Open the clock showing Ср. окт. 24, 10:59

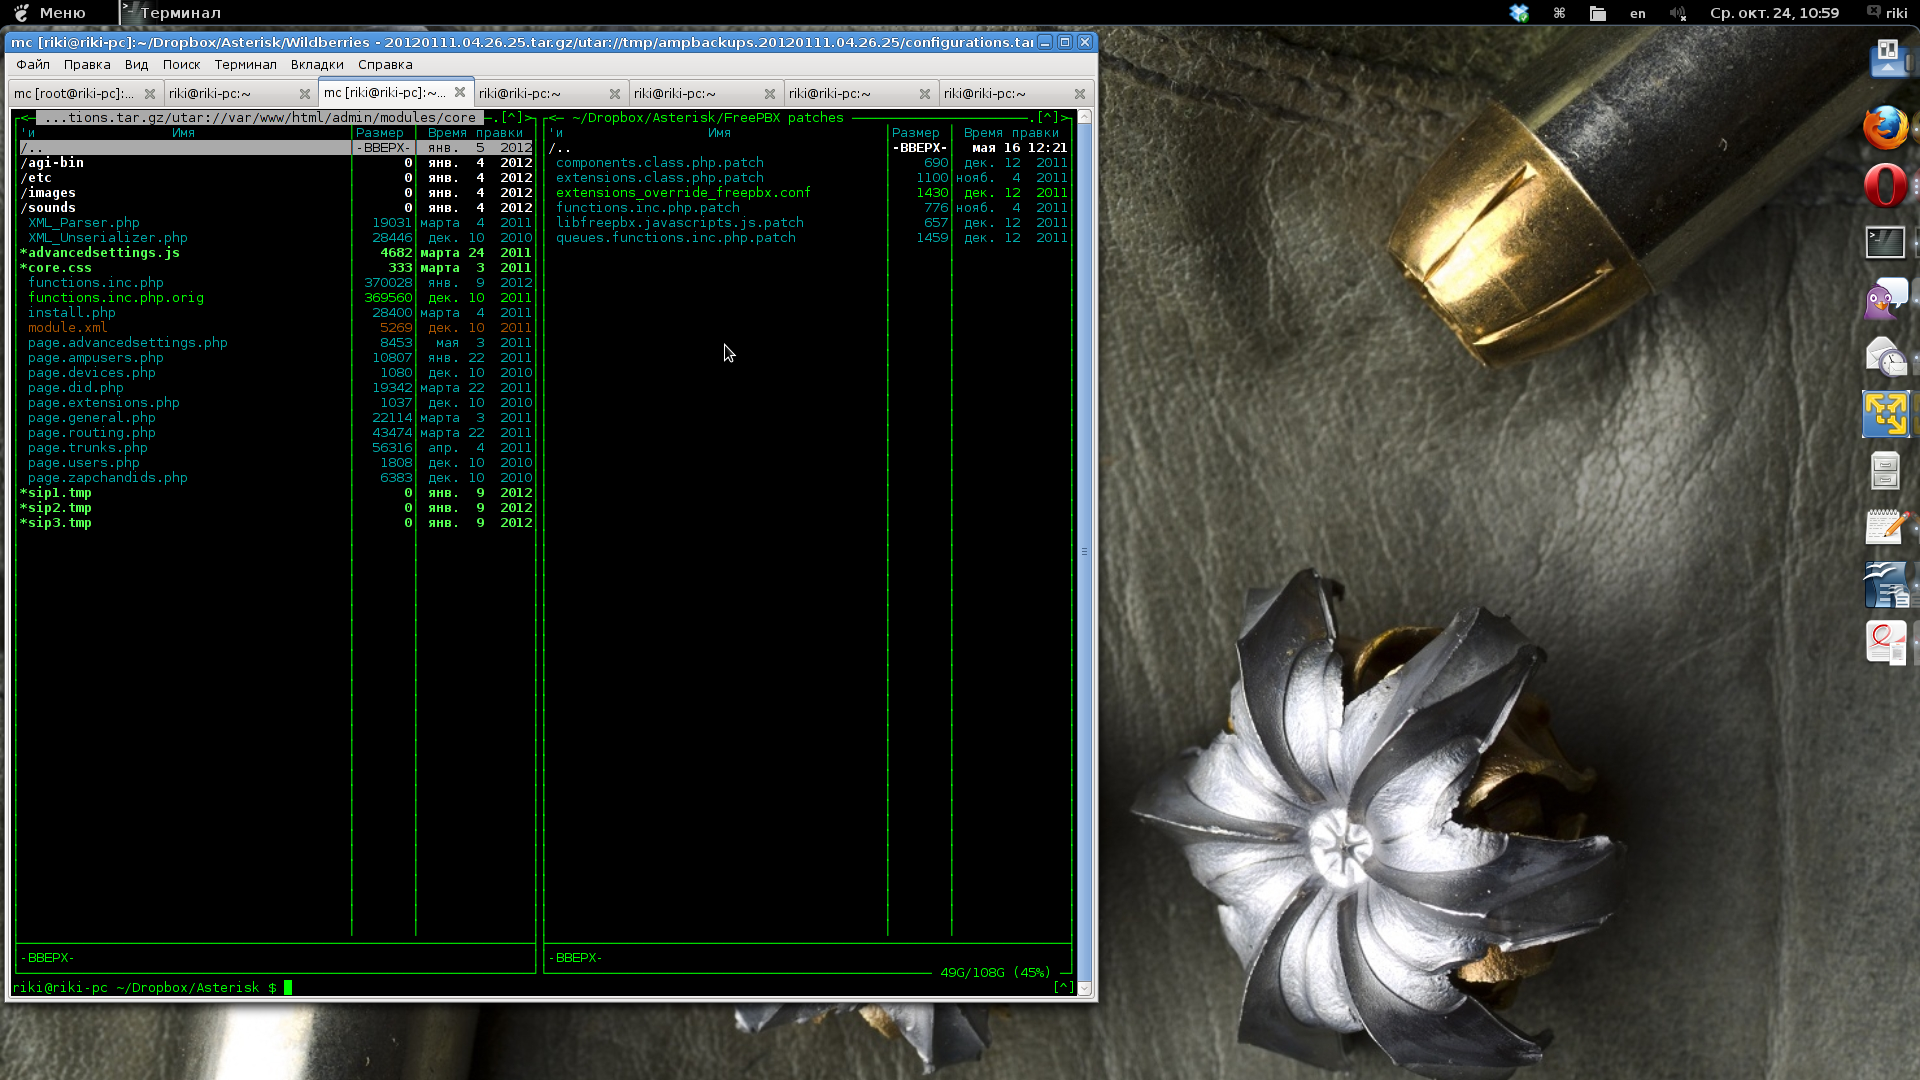point(1774,13)
